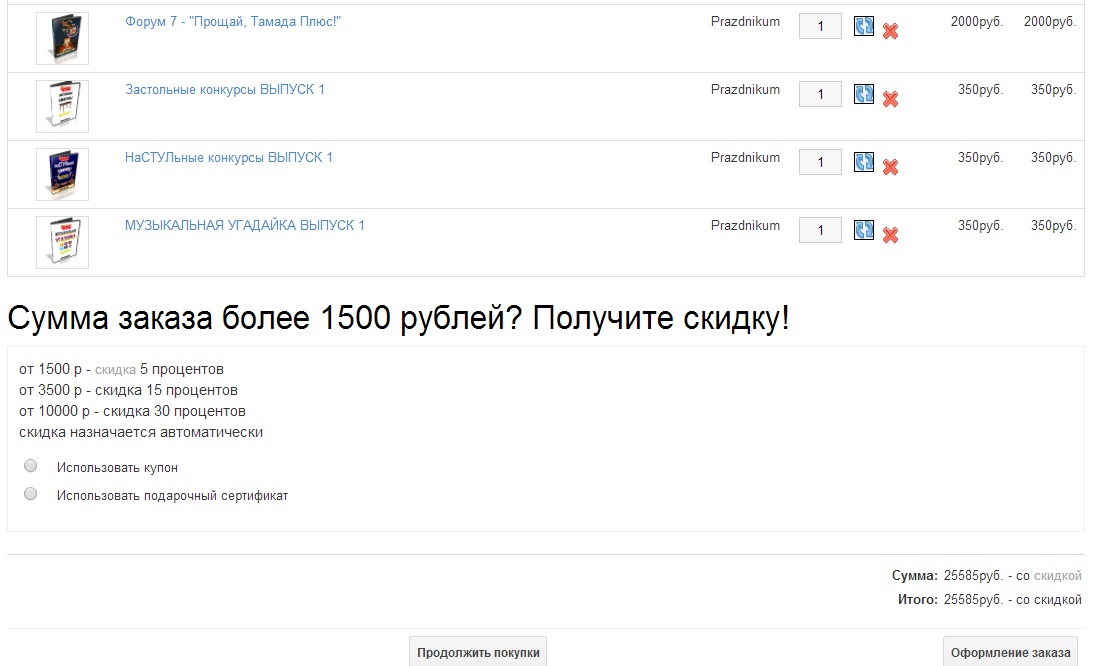This screenshot has height=666, width=1118.
Task: Delete МУЗЫКАЛЬНАЯ УГАДАЙКА ВЫПУСК 1 item
Action: pos(890,235)
